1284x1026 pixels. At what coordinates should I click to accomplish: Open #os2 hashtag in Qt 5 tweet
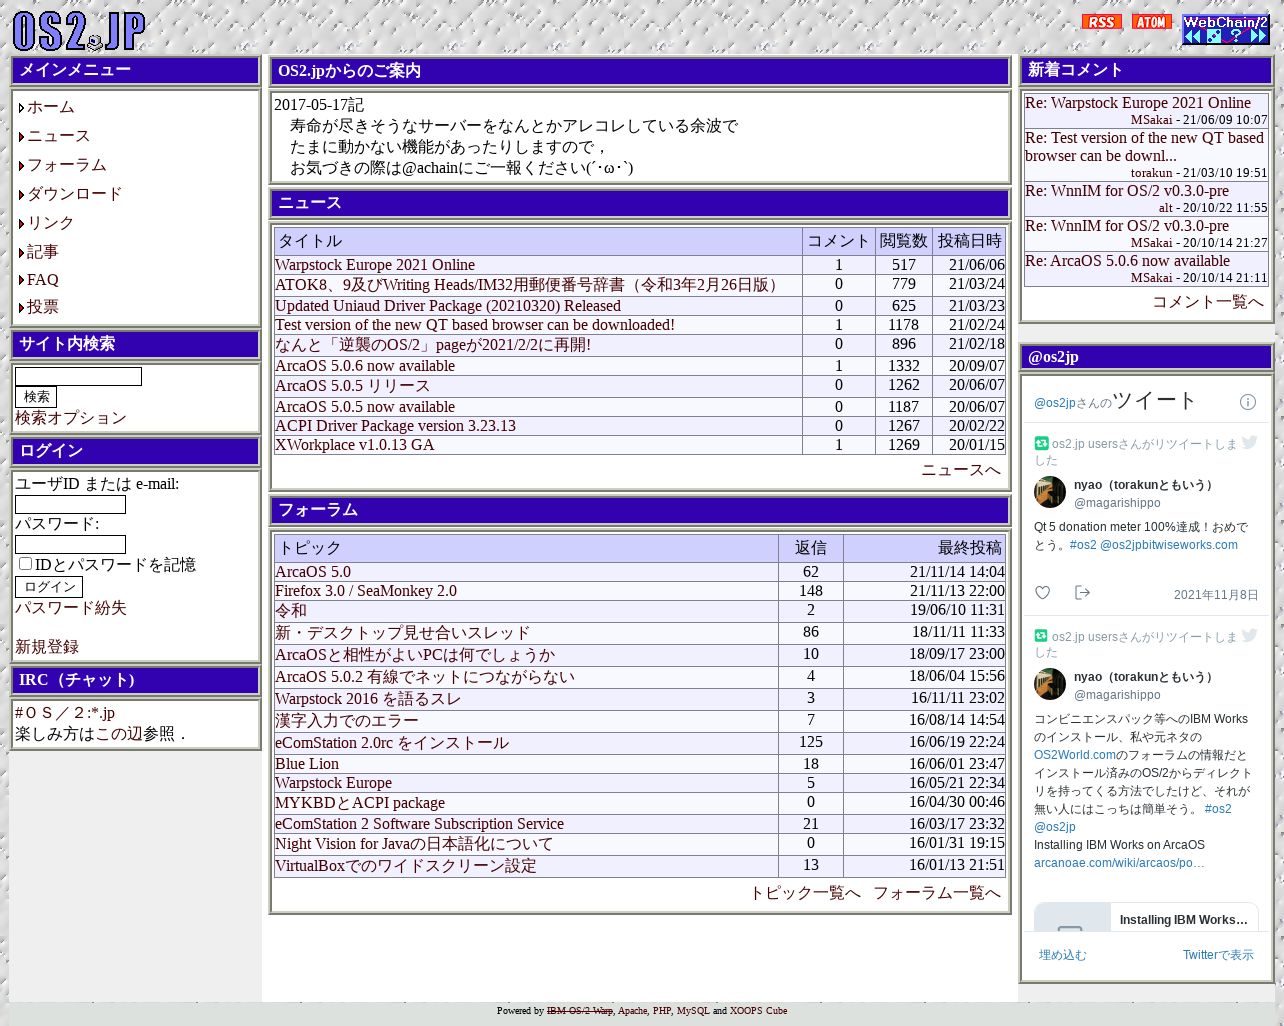click(1083, 545)
